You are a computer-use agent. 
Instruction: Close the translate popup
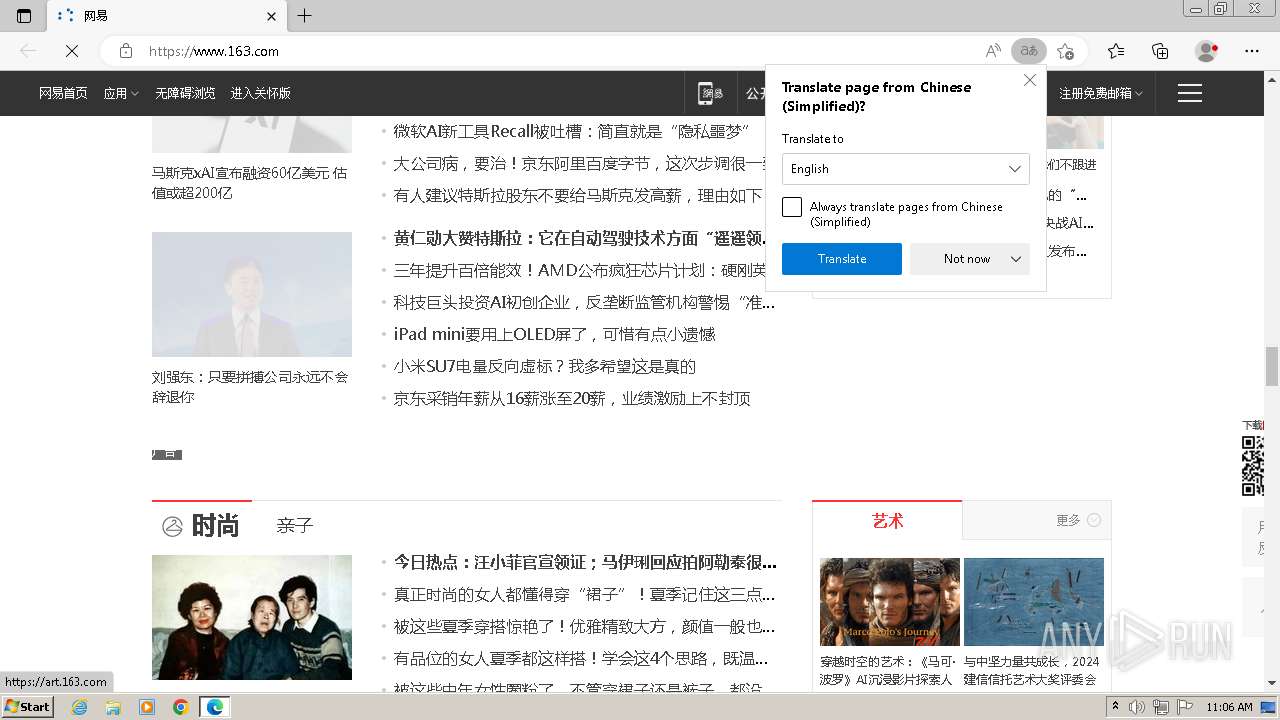[1030, 80]
